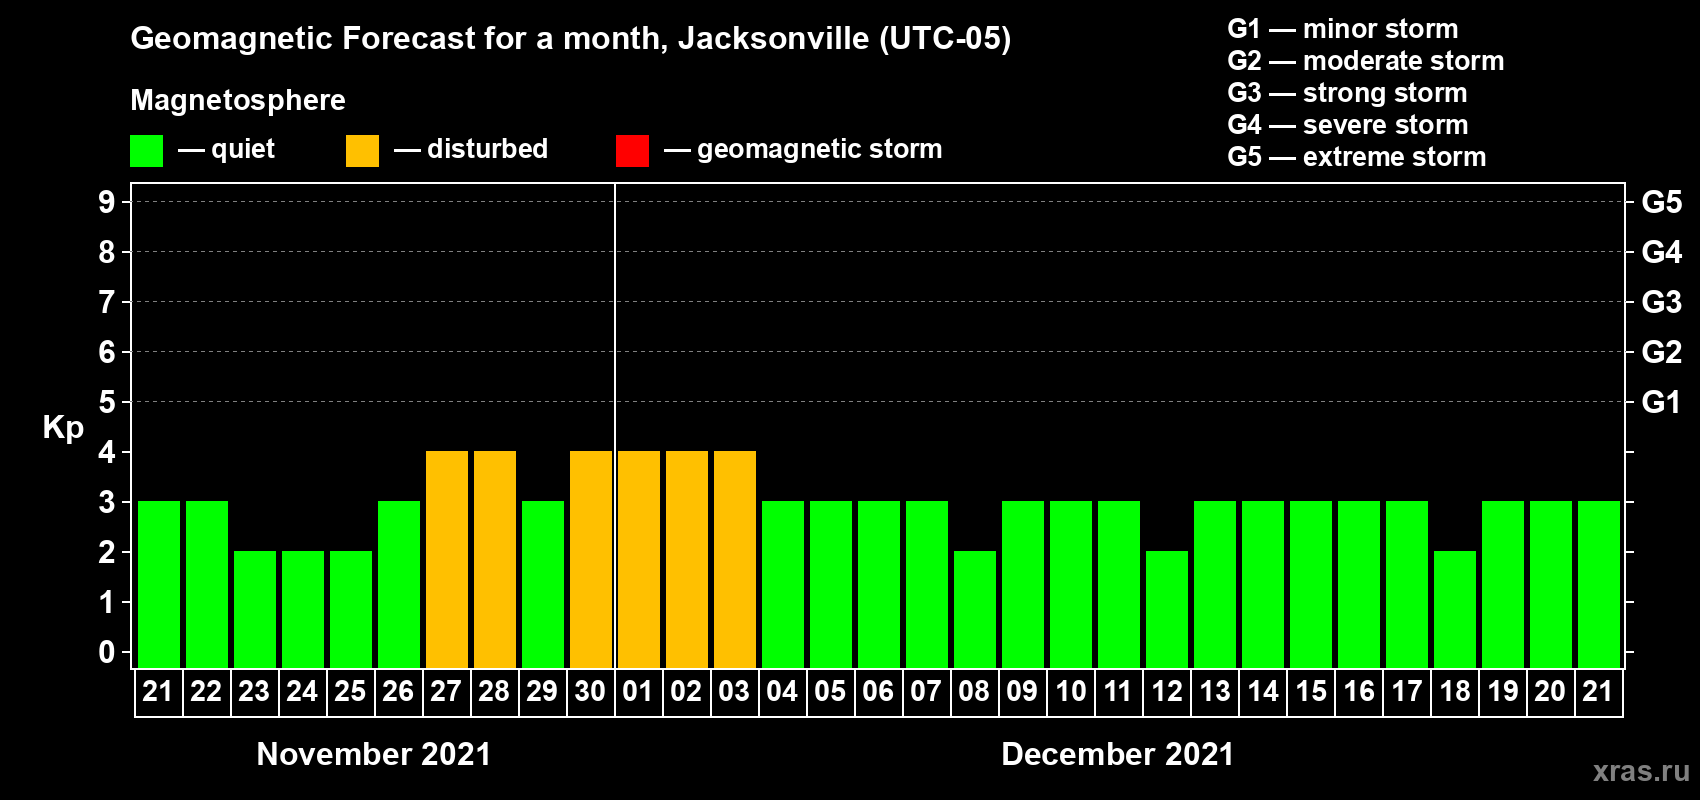Click the date cell 17 in December
The height and width of the screenshot is (800, 1700).
click(x=1407, y=692)
